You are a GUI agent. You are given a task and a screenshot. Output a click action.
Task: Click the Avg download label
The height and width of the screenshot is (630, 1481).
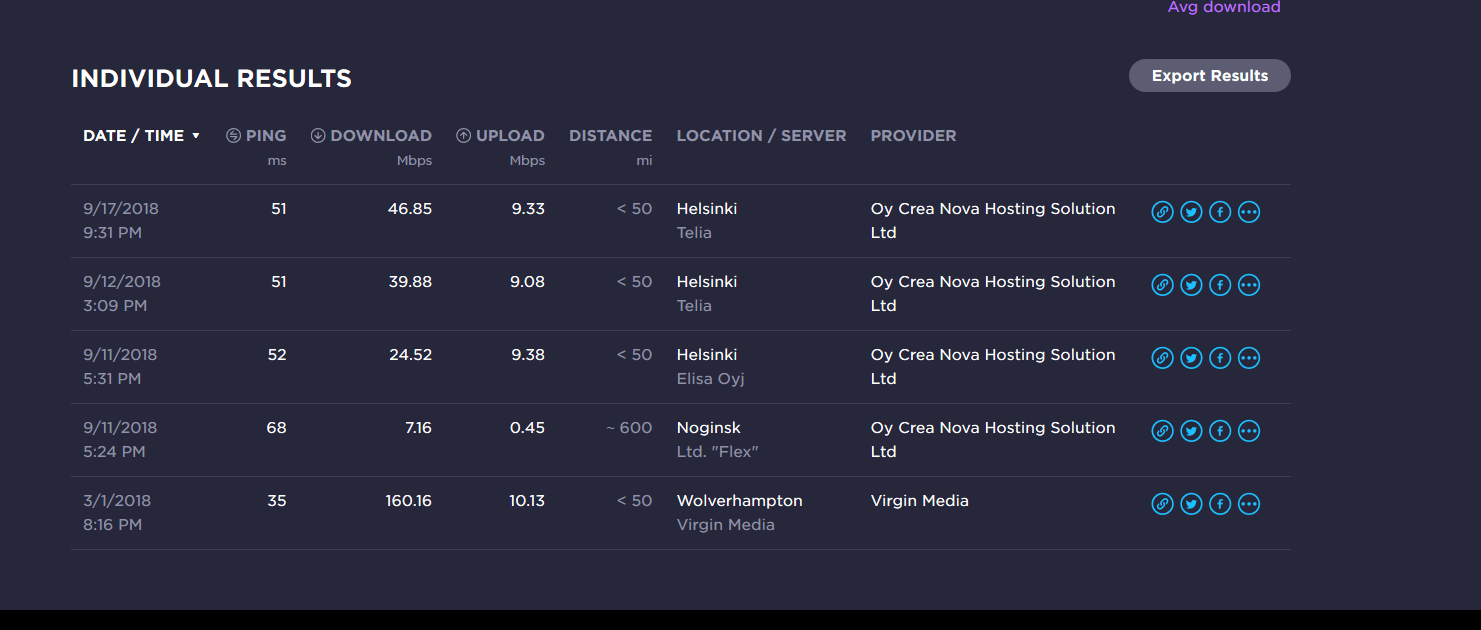(x=1224, y=8)
